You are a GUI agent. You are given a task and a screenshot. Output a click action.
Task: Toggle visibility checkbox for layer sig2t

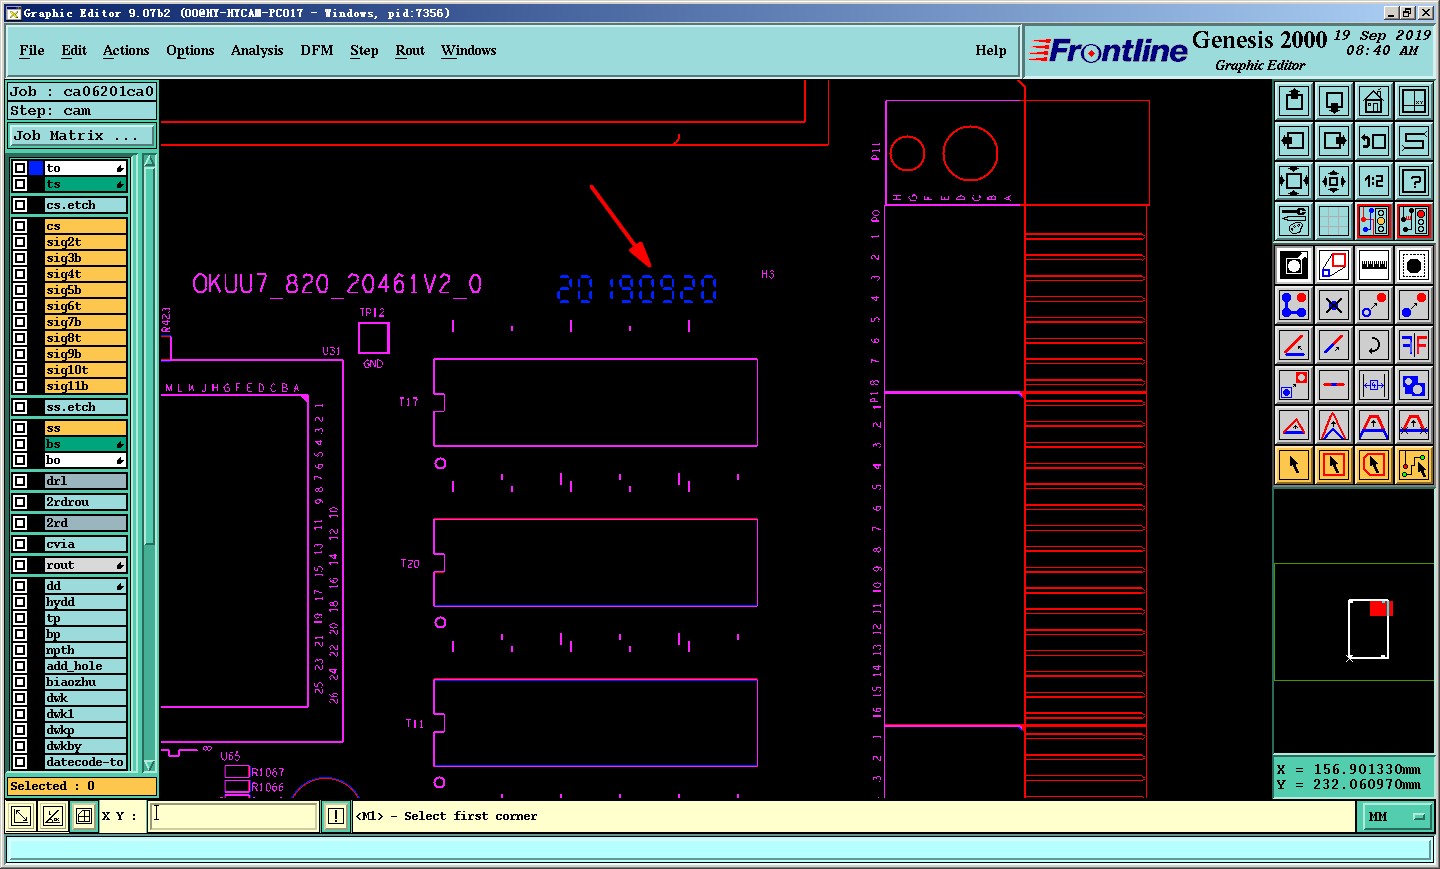coord(20,242)
